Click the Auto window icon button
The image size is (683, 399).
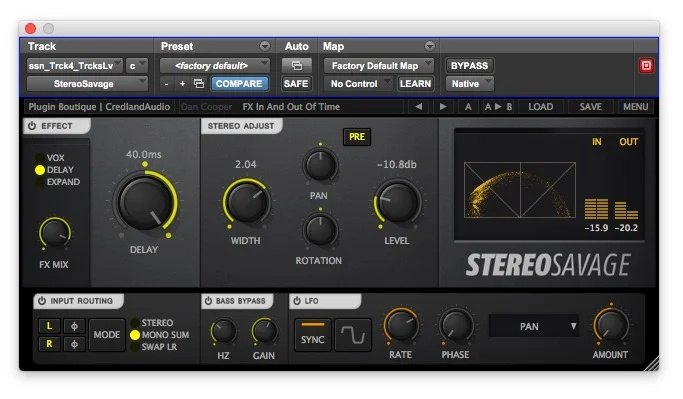point(297,66)
